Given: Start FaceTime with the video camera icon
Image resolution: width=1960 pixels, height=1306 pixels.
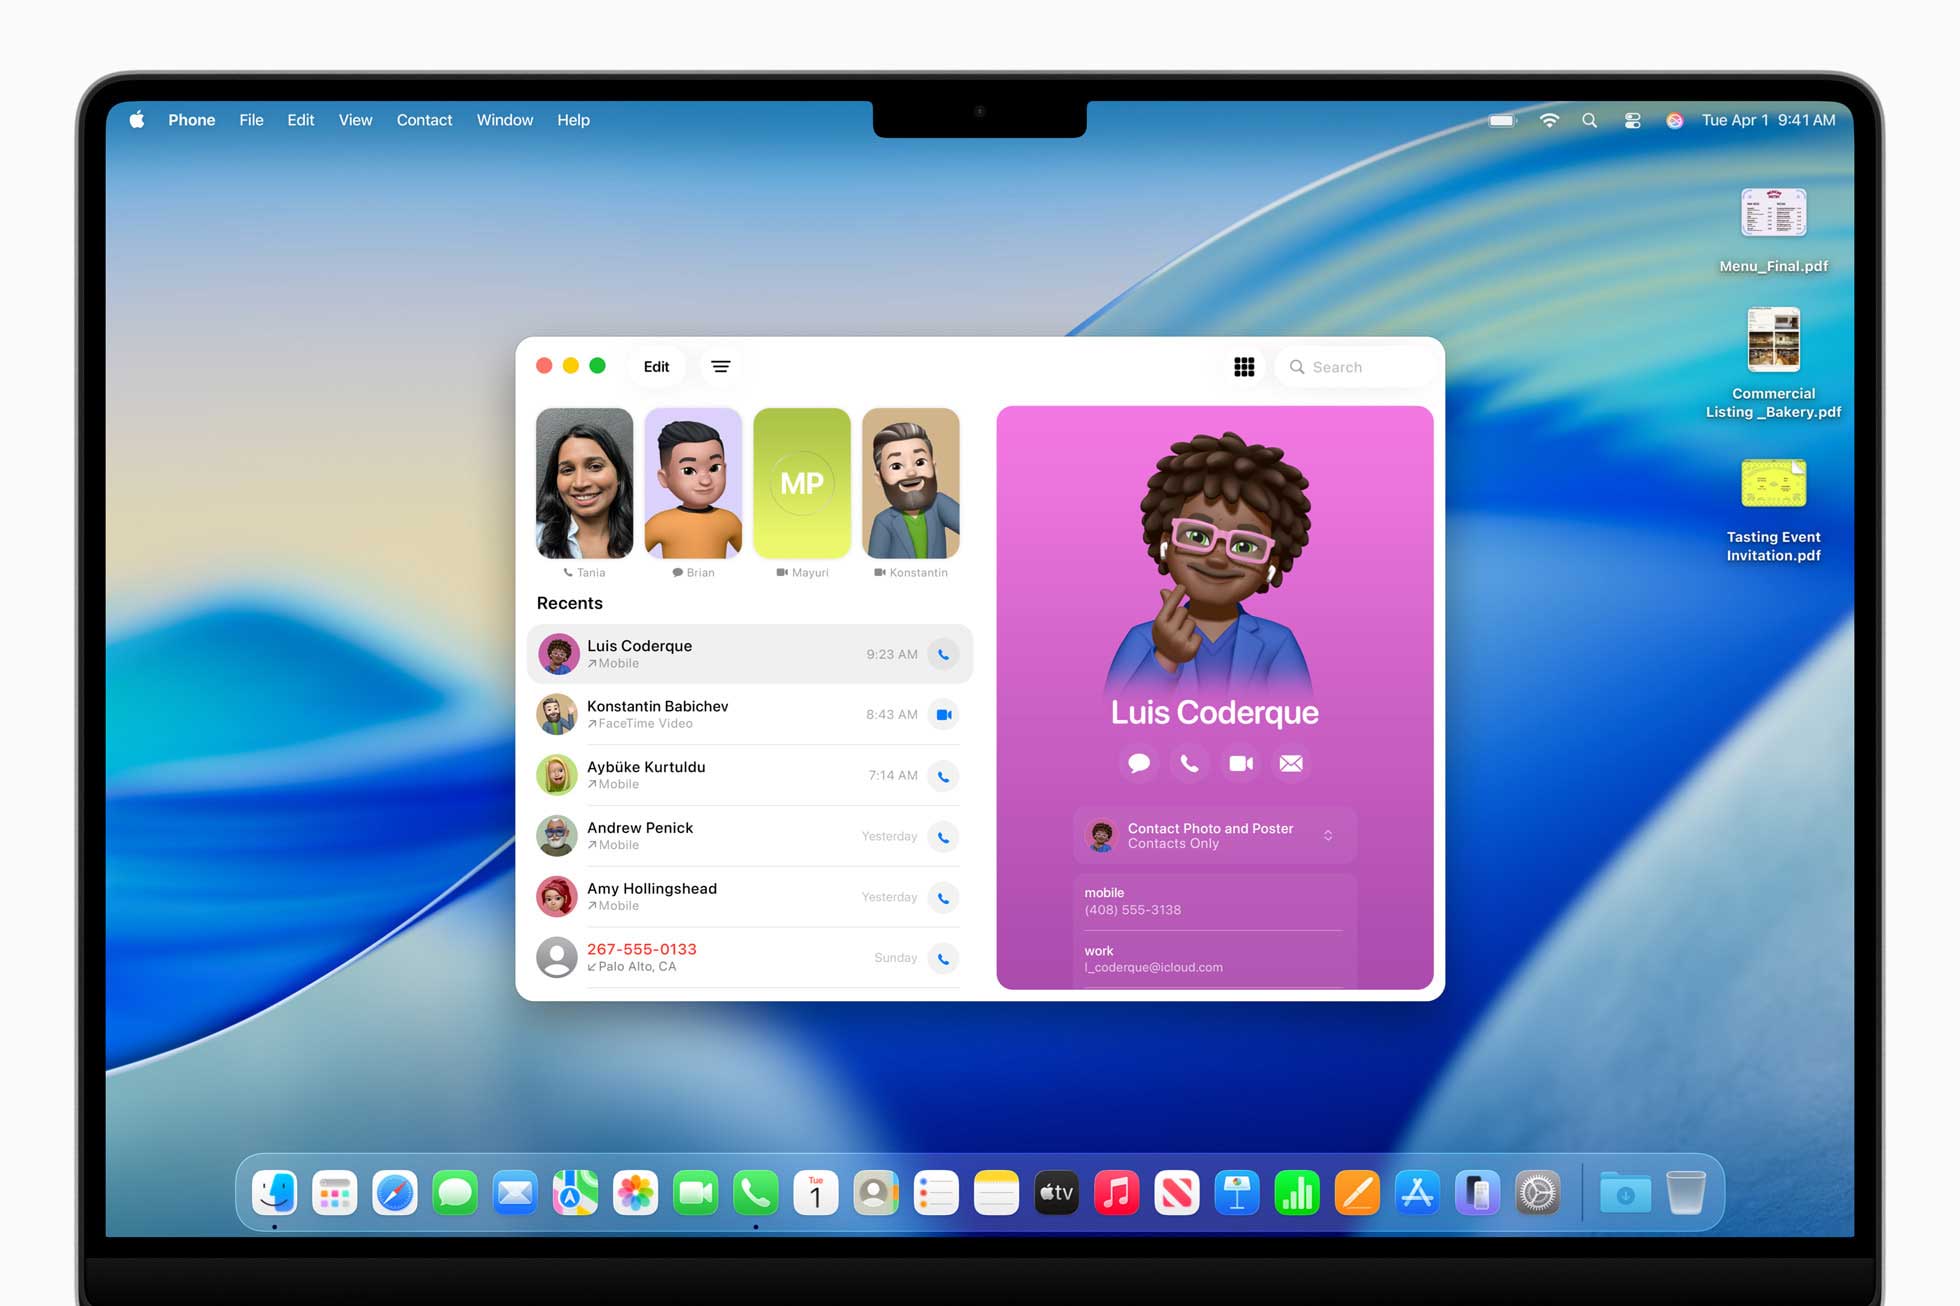Looking at the screenshot, I should coord(1240,763).
